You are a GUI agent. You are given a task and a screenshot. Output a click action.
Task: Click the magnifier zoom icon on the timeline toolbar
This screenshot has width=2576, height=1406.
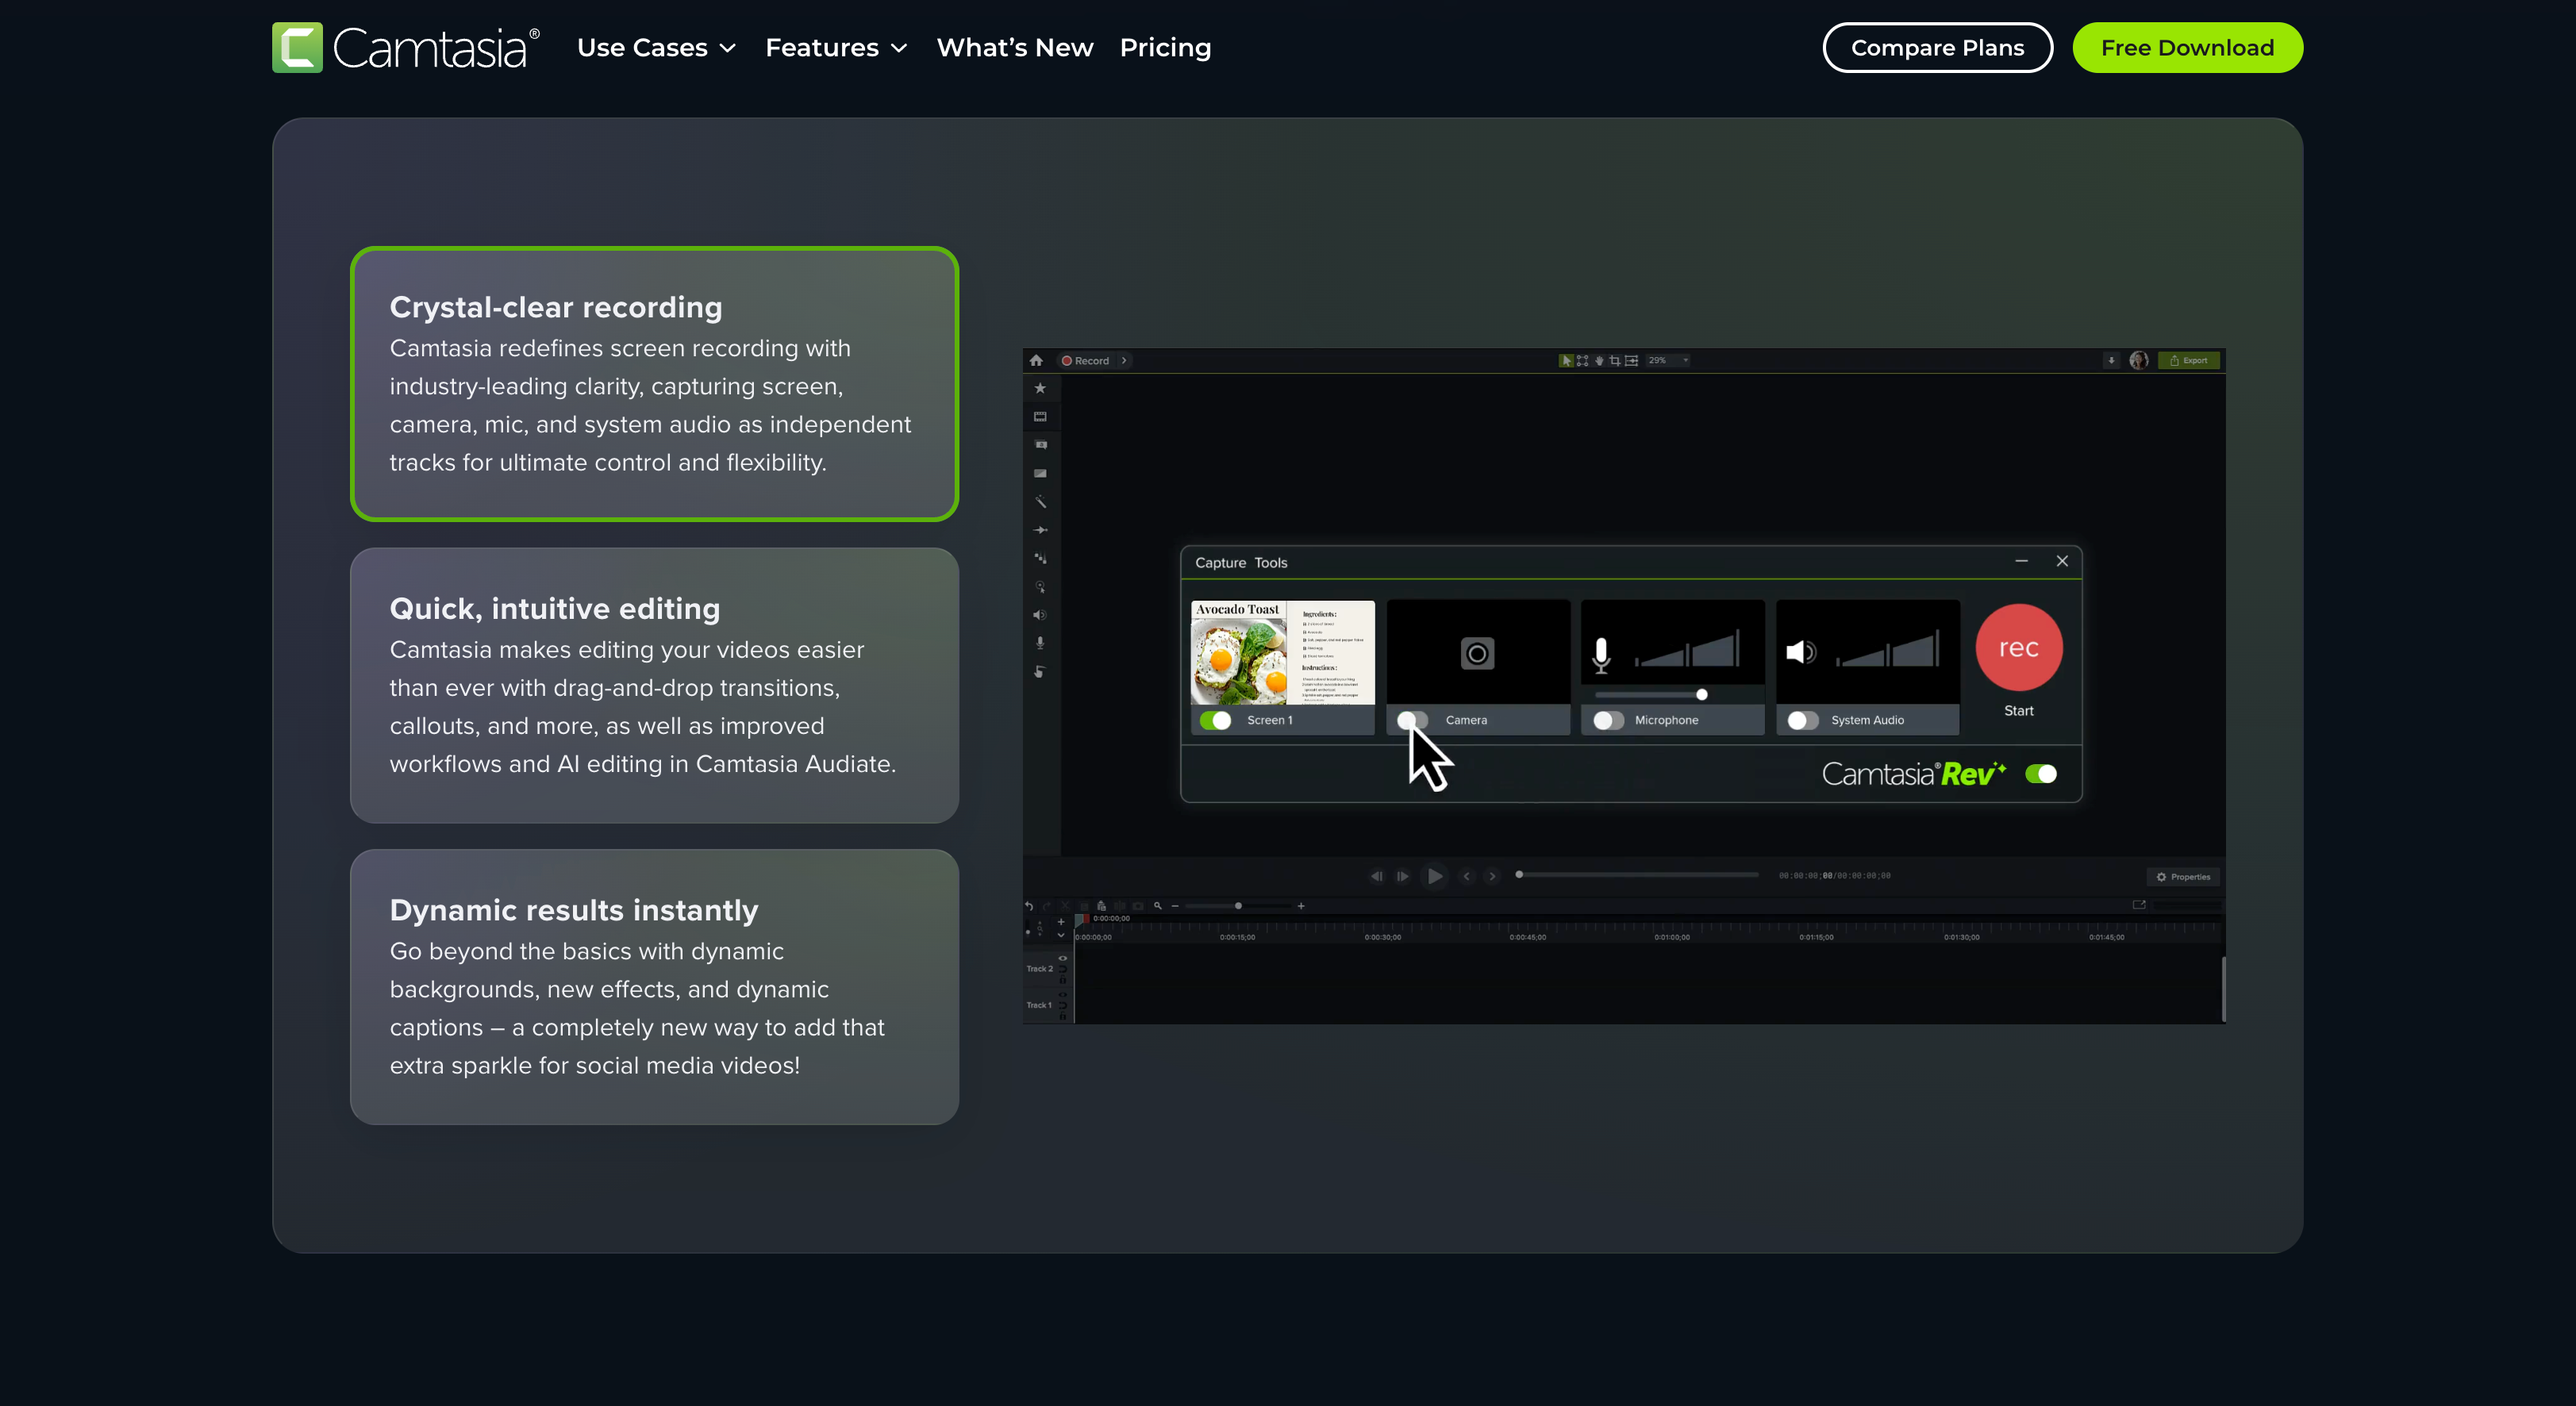tap(1158, 906)
